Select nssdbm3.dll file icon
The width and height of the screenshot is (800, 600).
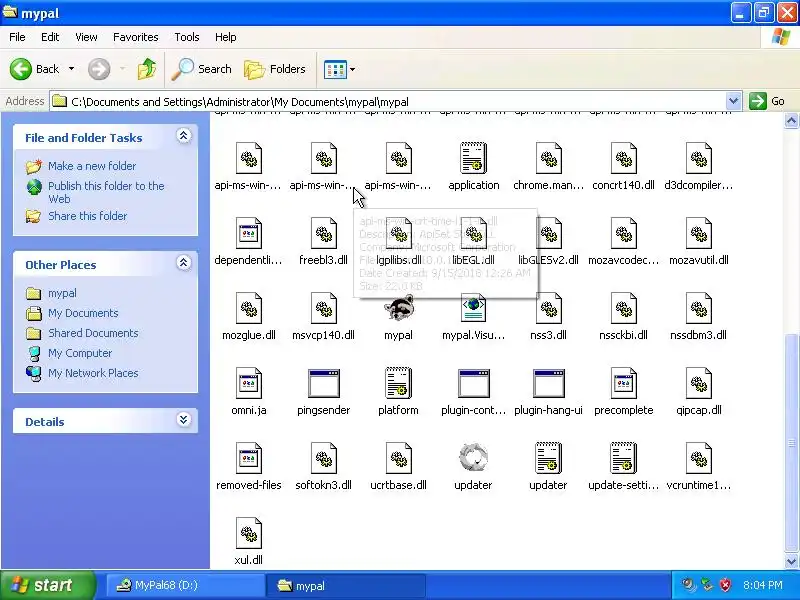point(698,308)
